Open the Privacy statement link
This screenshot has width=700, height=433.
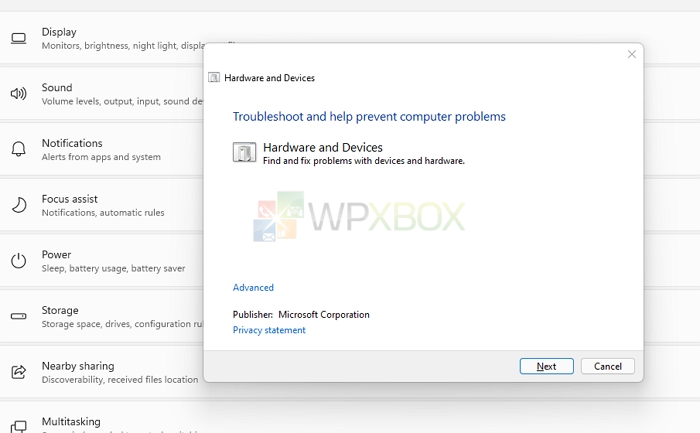coord(269,330)
